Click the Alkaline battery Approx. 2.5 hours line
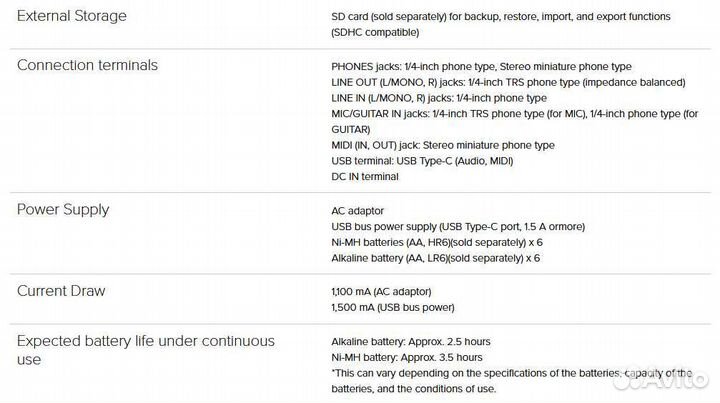 [411, 341]
